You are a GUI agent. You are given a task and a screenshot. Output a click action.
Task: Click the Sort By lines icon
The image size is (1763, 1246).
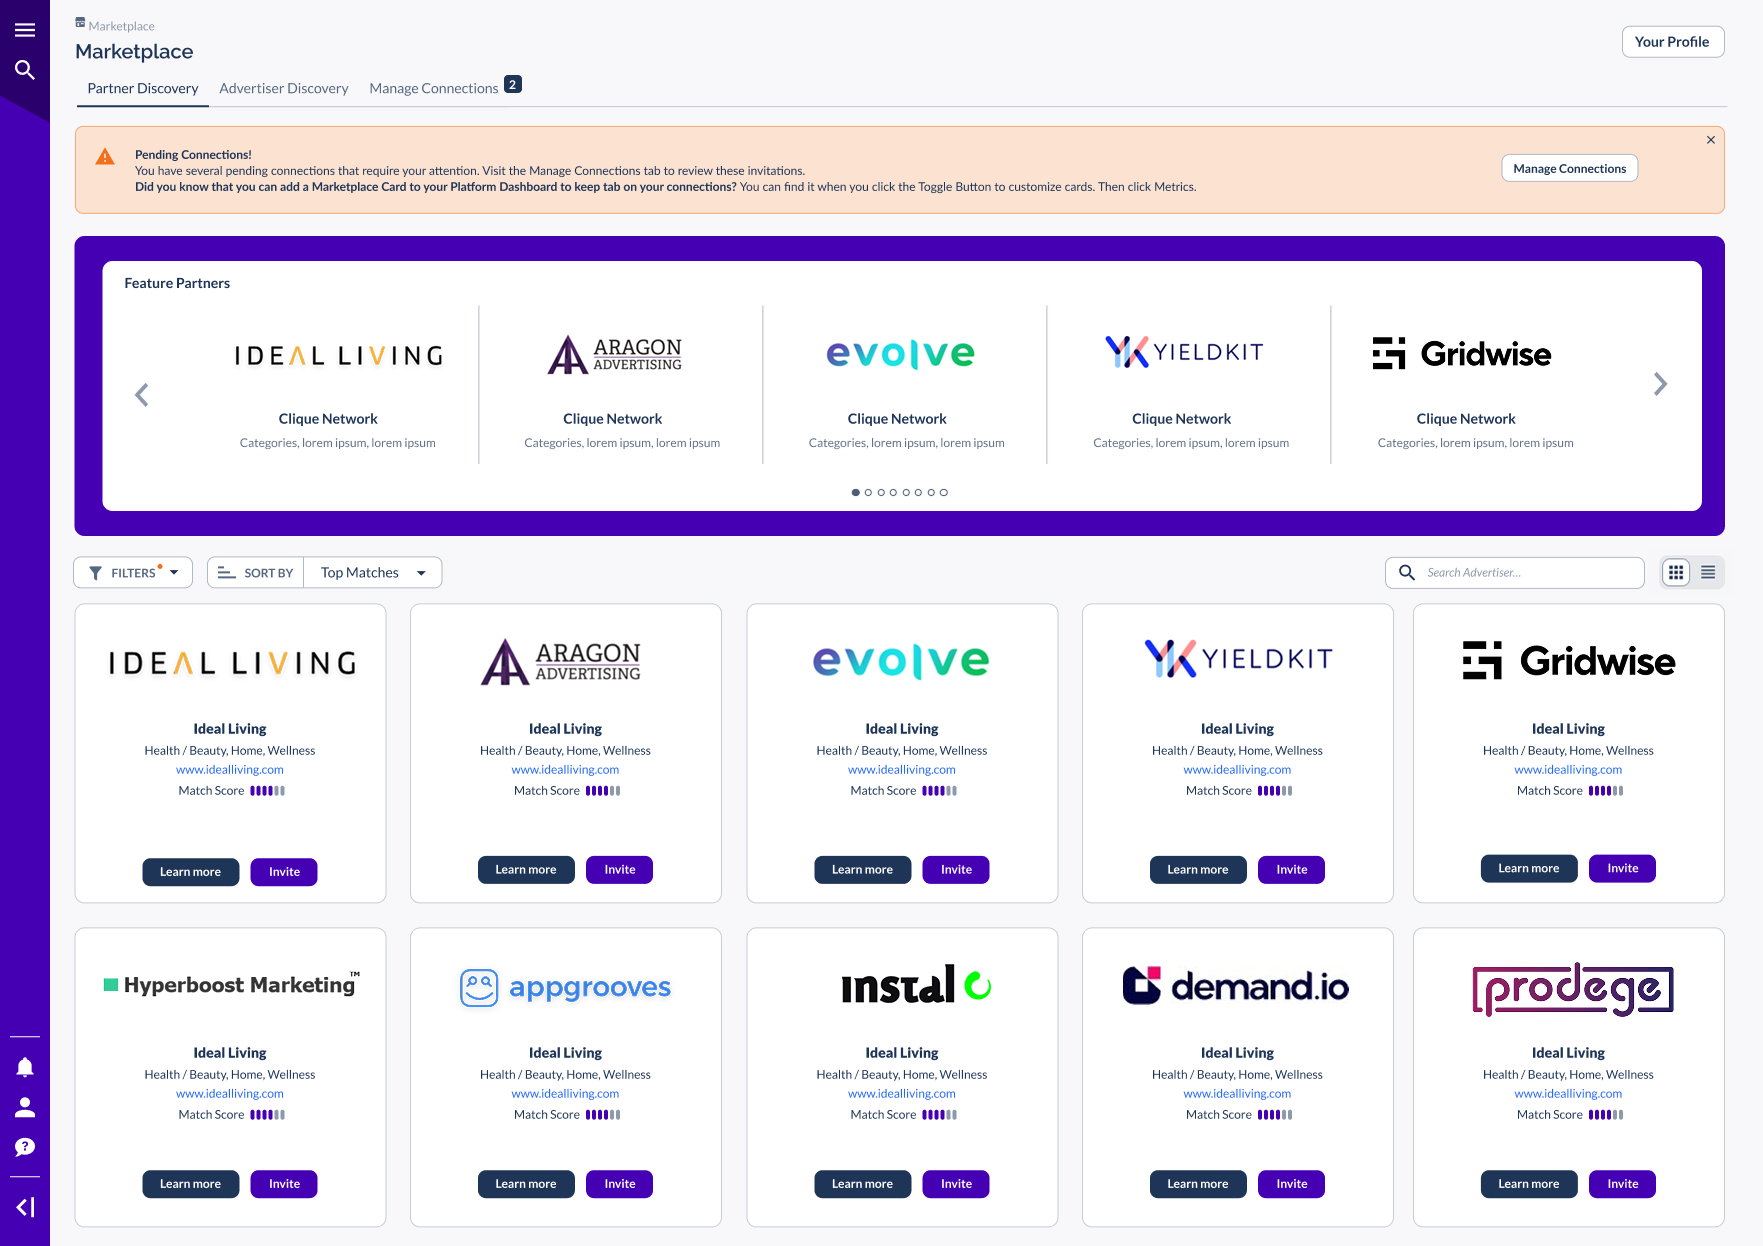coord(226,573)
